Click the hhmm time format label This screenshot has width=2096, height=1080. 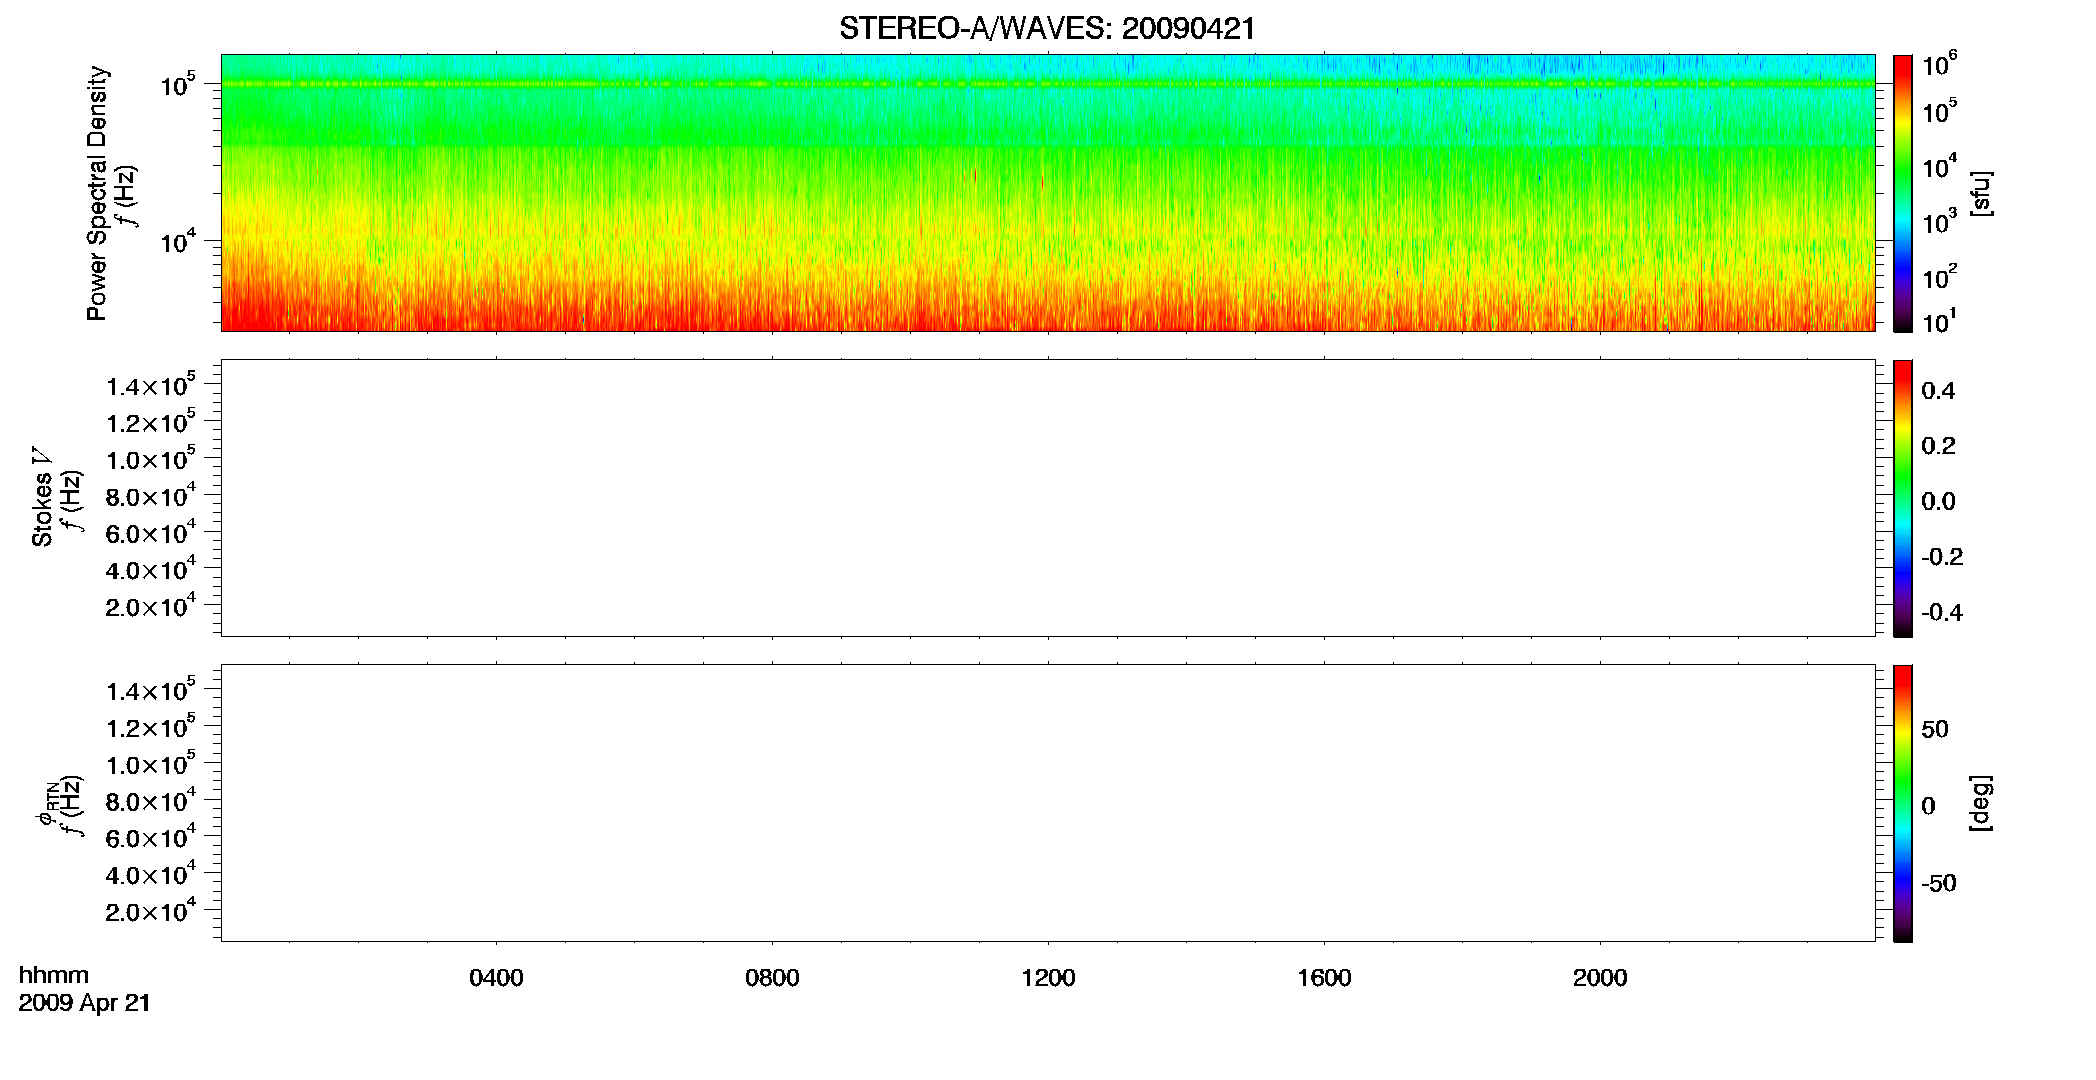(x=54, y=975)
